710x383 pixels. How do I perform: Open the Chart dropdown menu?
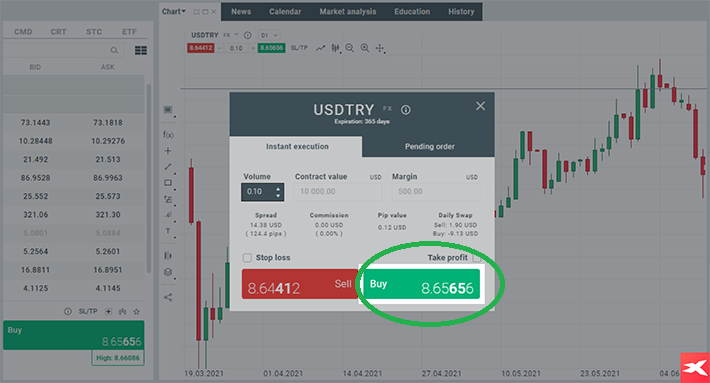pyautogui.click(x=174, y=12)
